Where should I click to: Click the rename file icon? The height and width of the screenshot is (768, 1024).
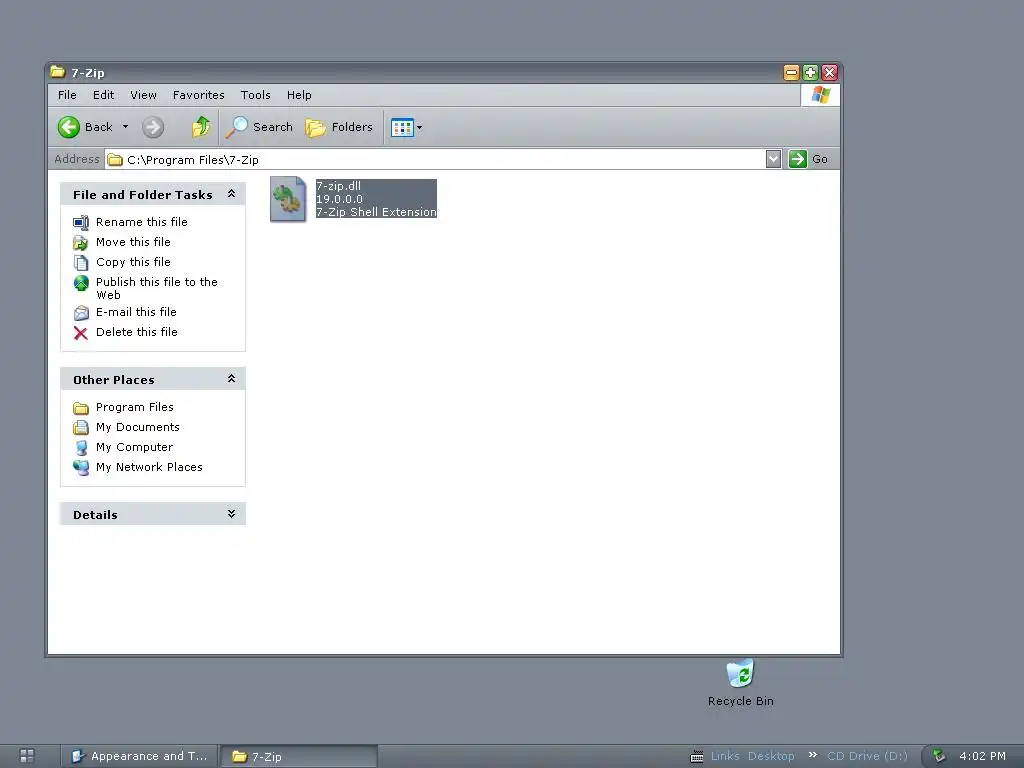(x=81, y=223)
